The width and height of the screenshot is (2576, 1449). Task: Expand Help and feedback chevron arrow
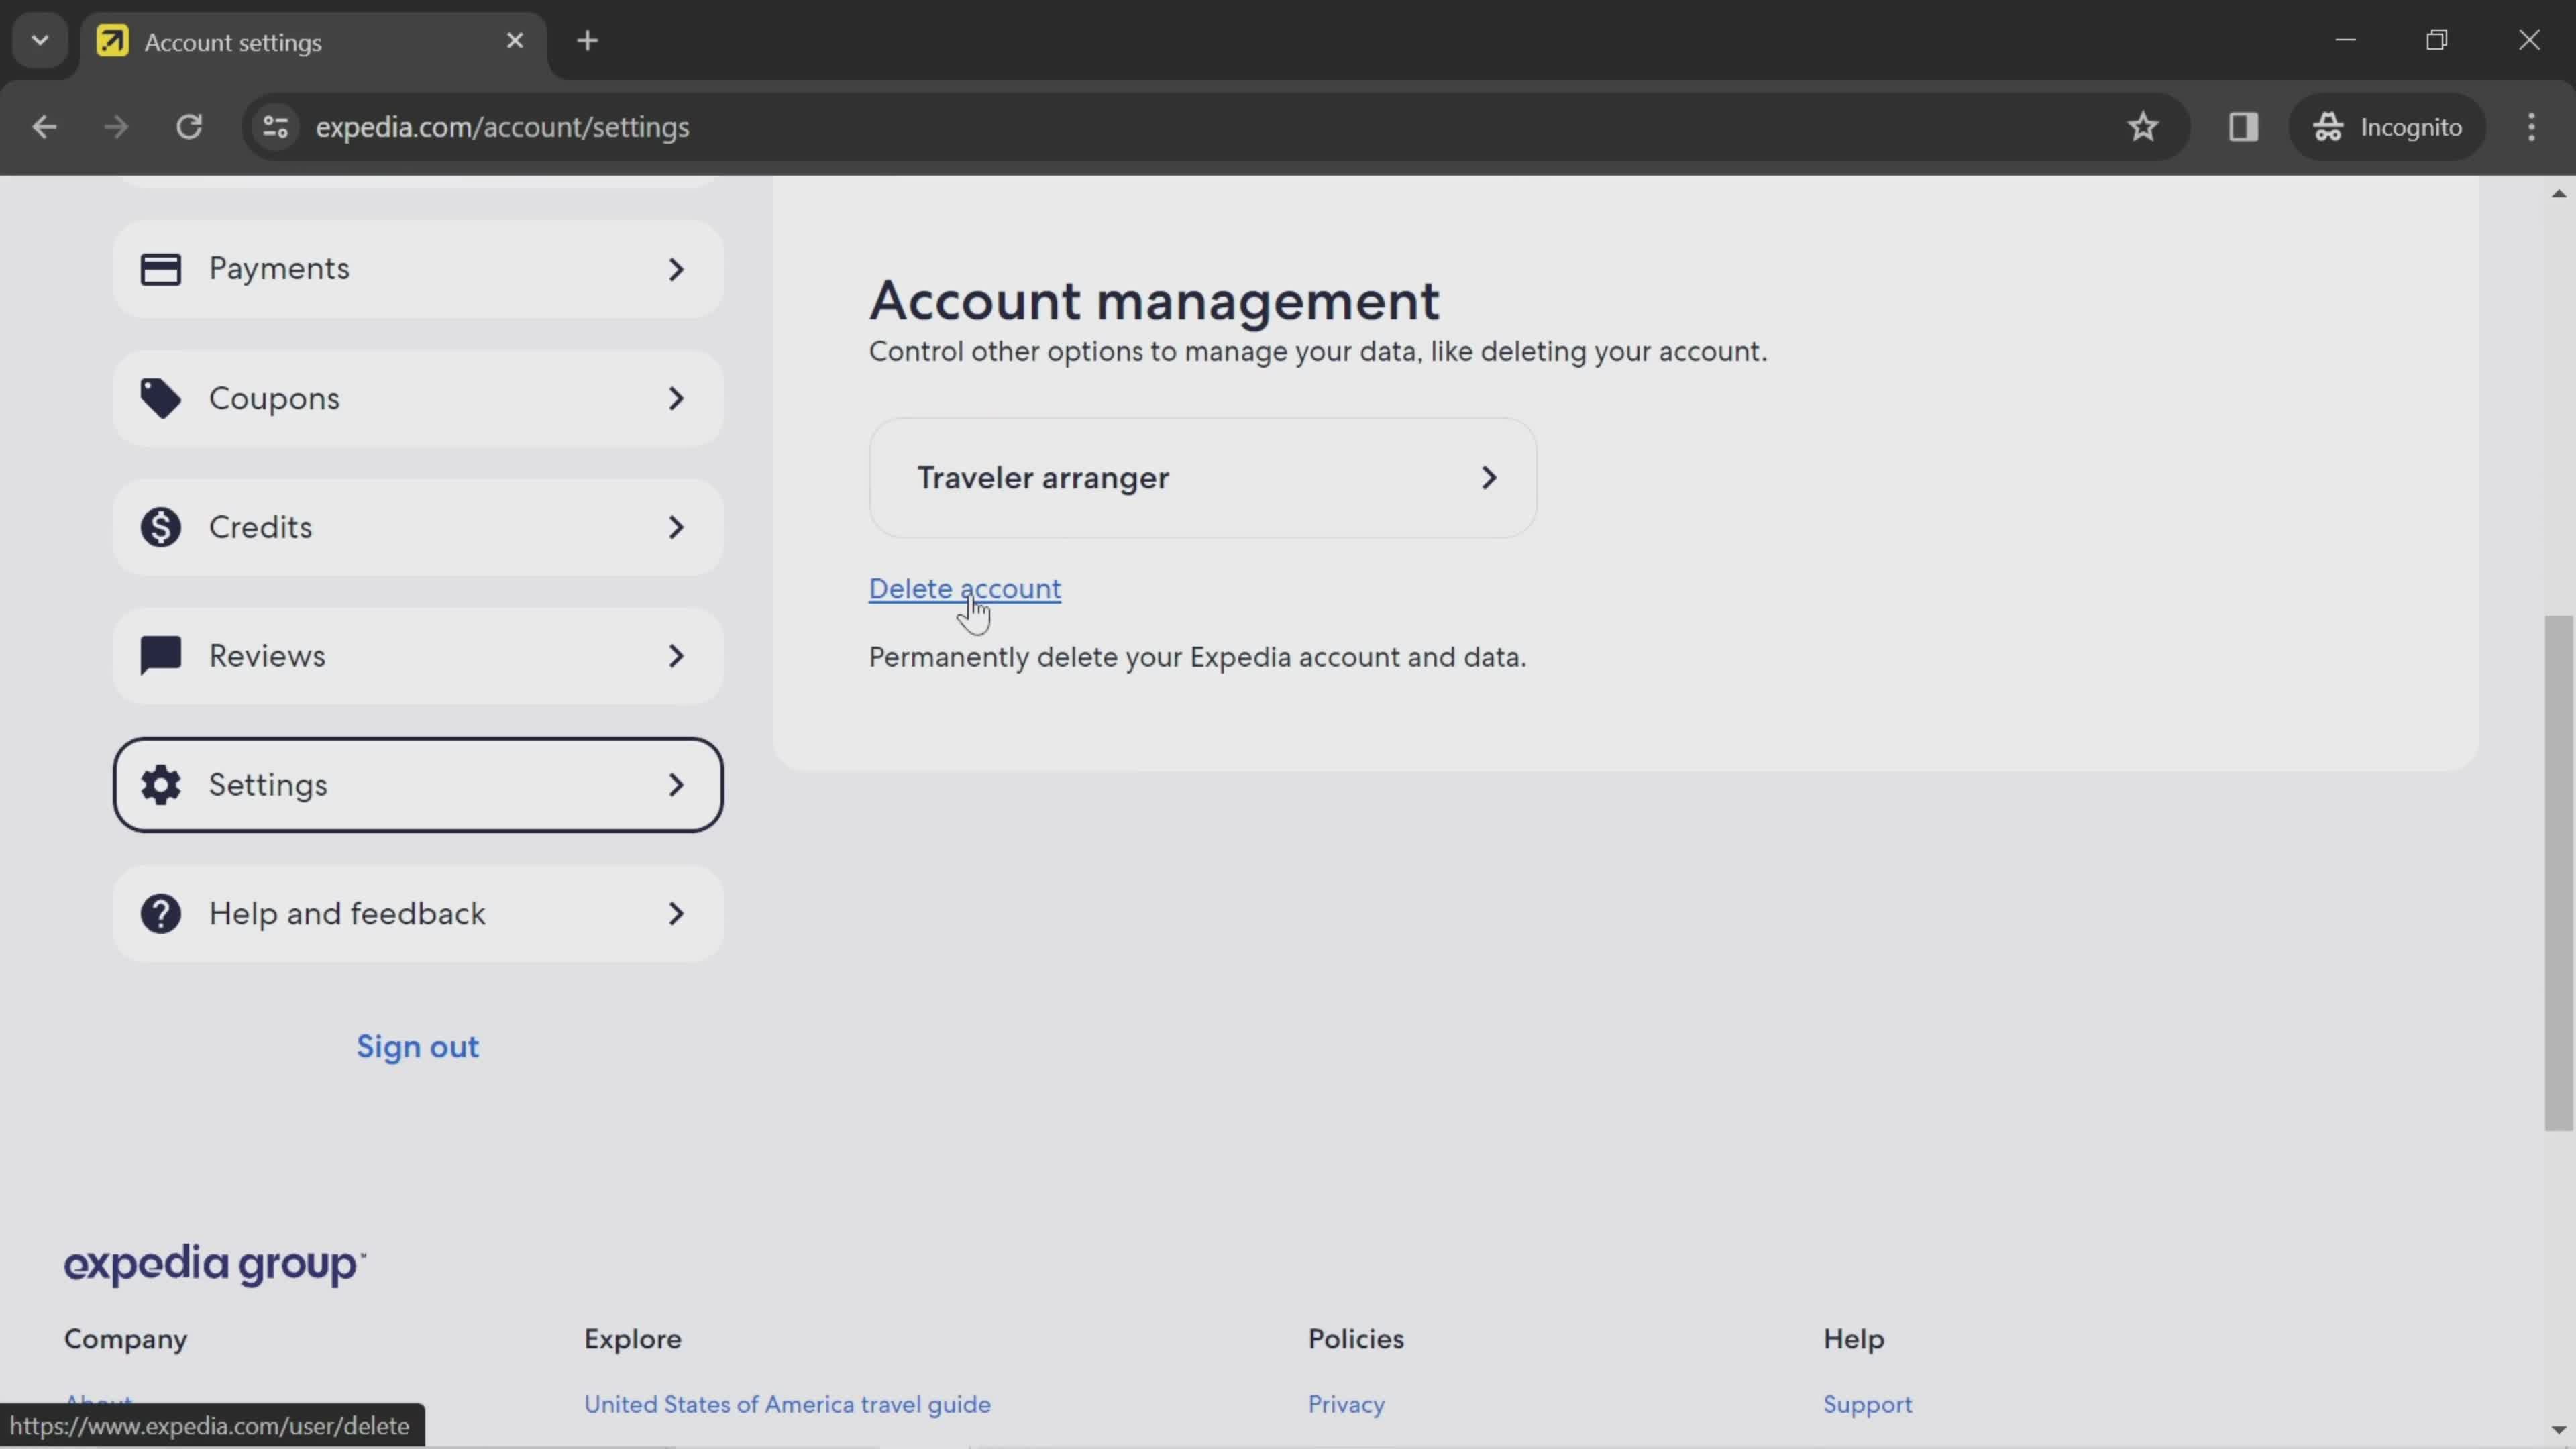pos(677,914)
